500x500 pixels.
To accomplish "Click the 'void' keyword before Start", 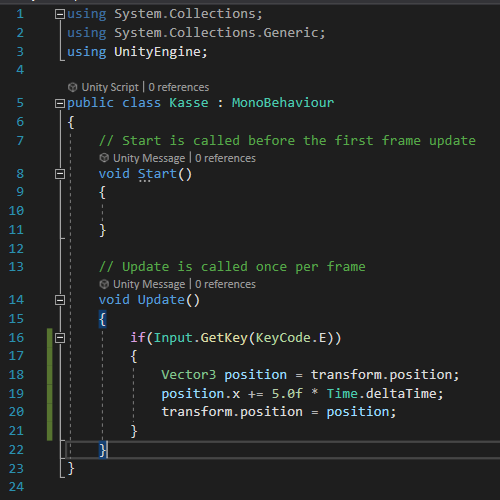I will point(114,174).
